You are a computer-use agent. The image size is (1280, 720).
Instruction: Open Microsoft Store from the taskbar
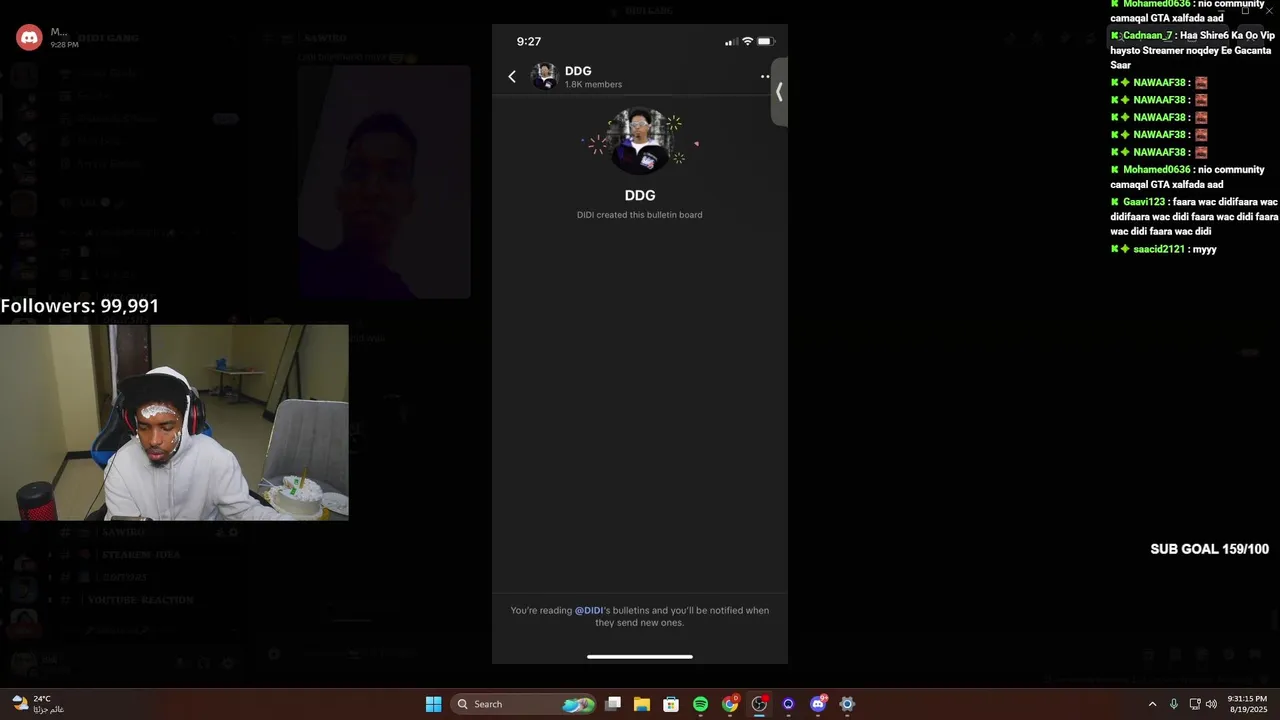pos(671,704)
